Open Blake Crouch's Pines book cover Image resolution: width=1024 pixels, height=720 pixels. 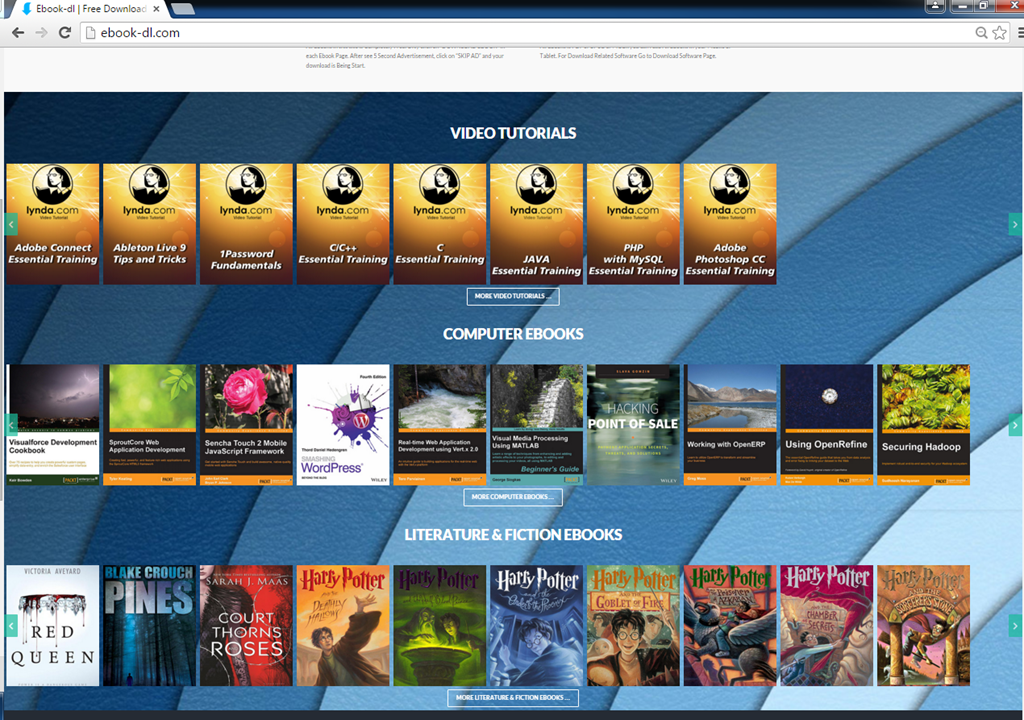tap(150, 625)
